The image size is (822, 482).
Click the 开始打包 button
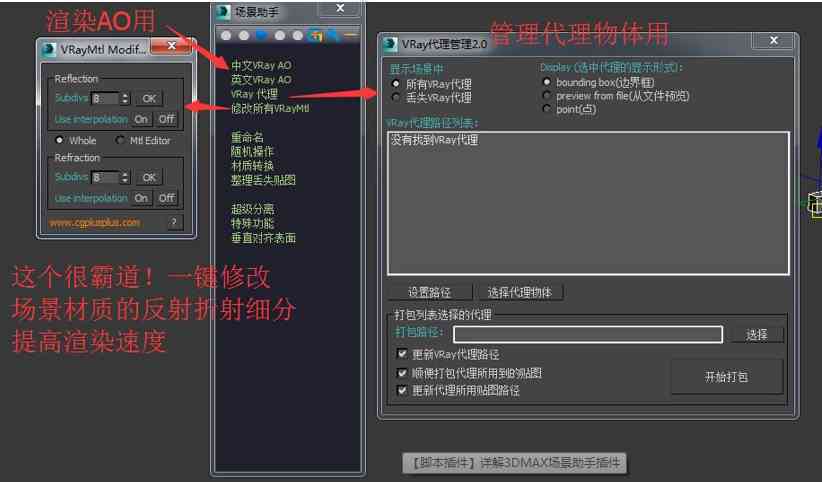point(726,376)
